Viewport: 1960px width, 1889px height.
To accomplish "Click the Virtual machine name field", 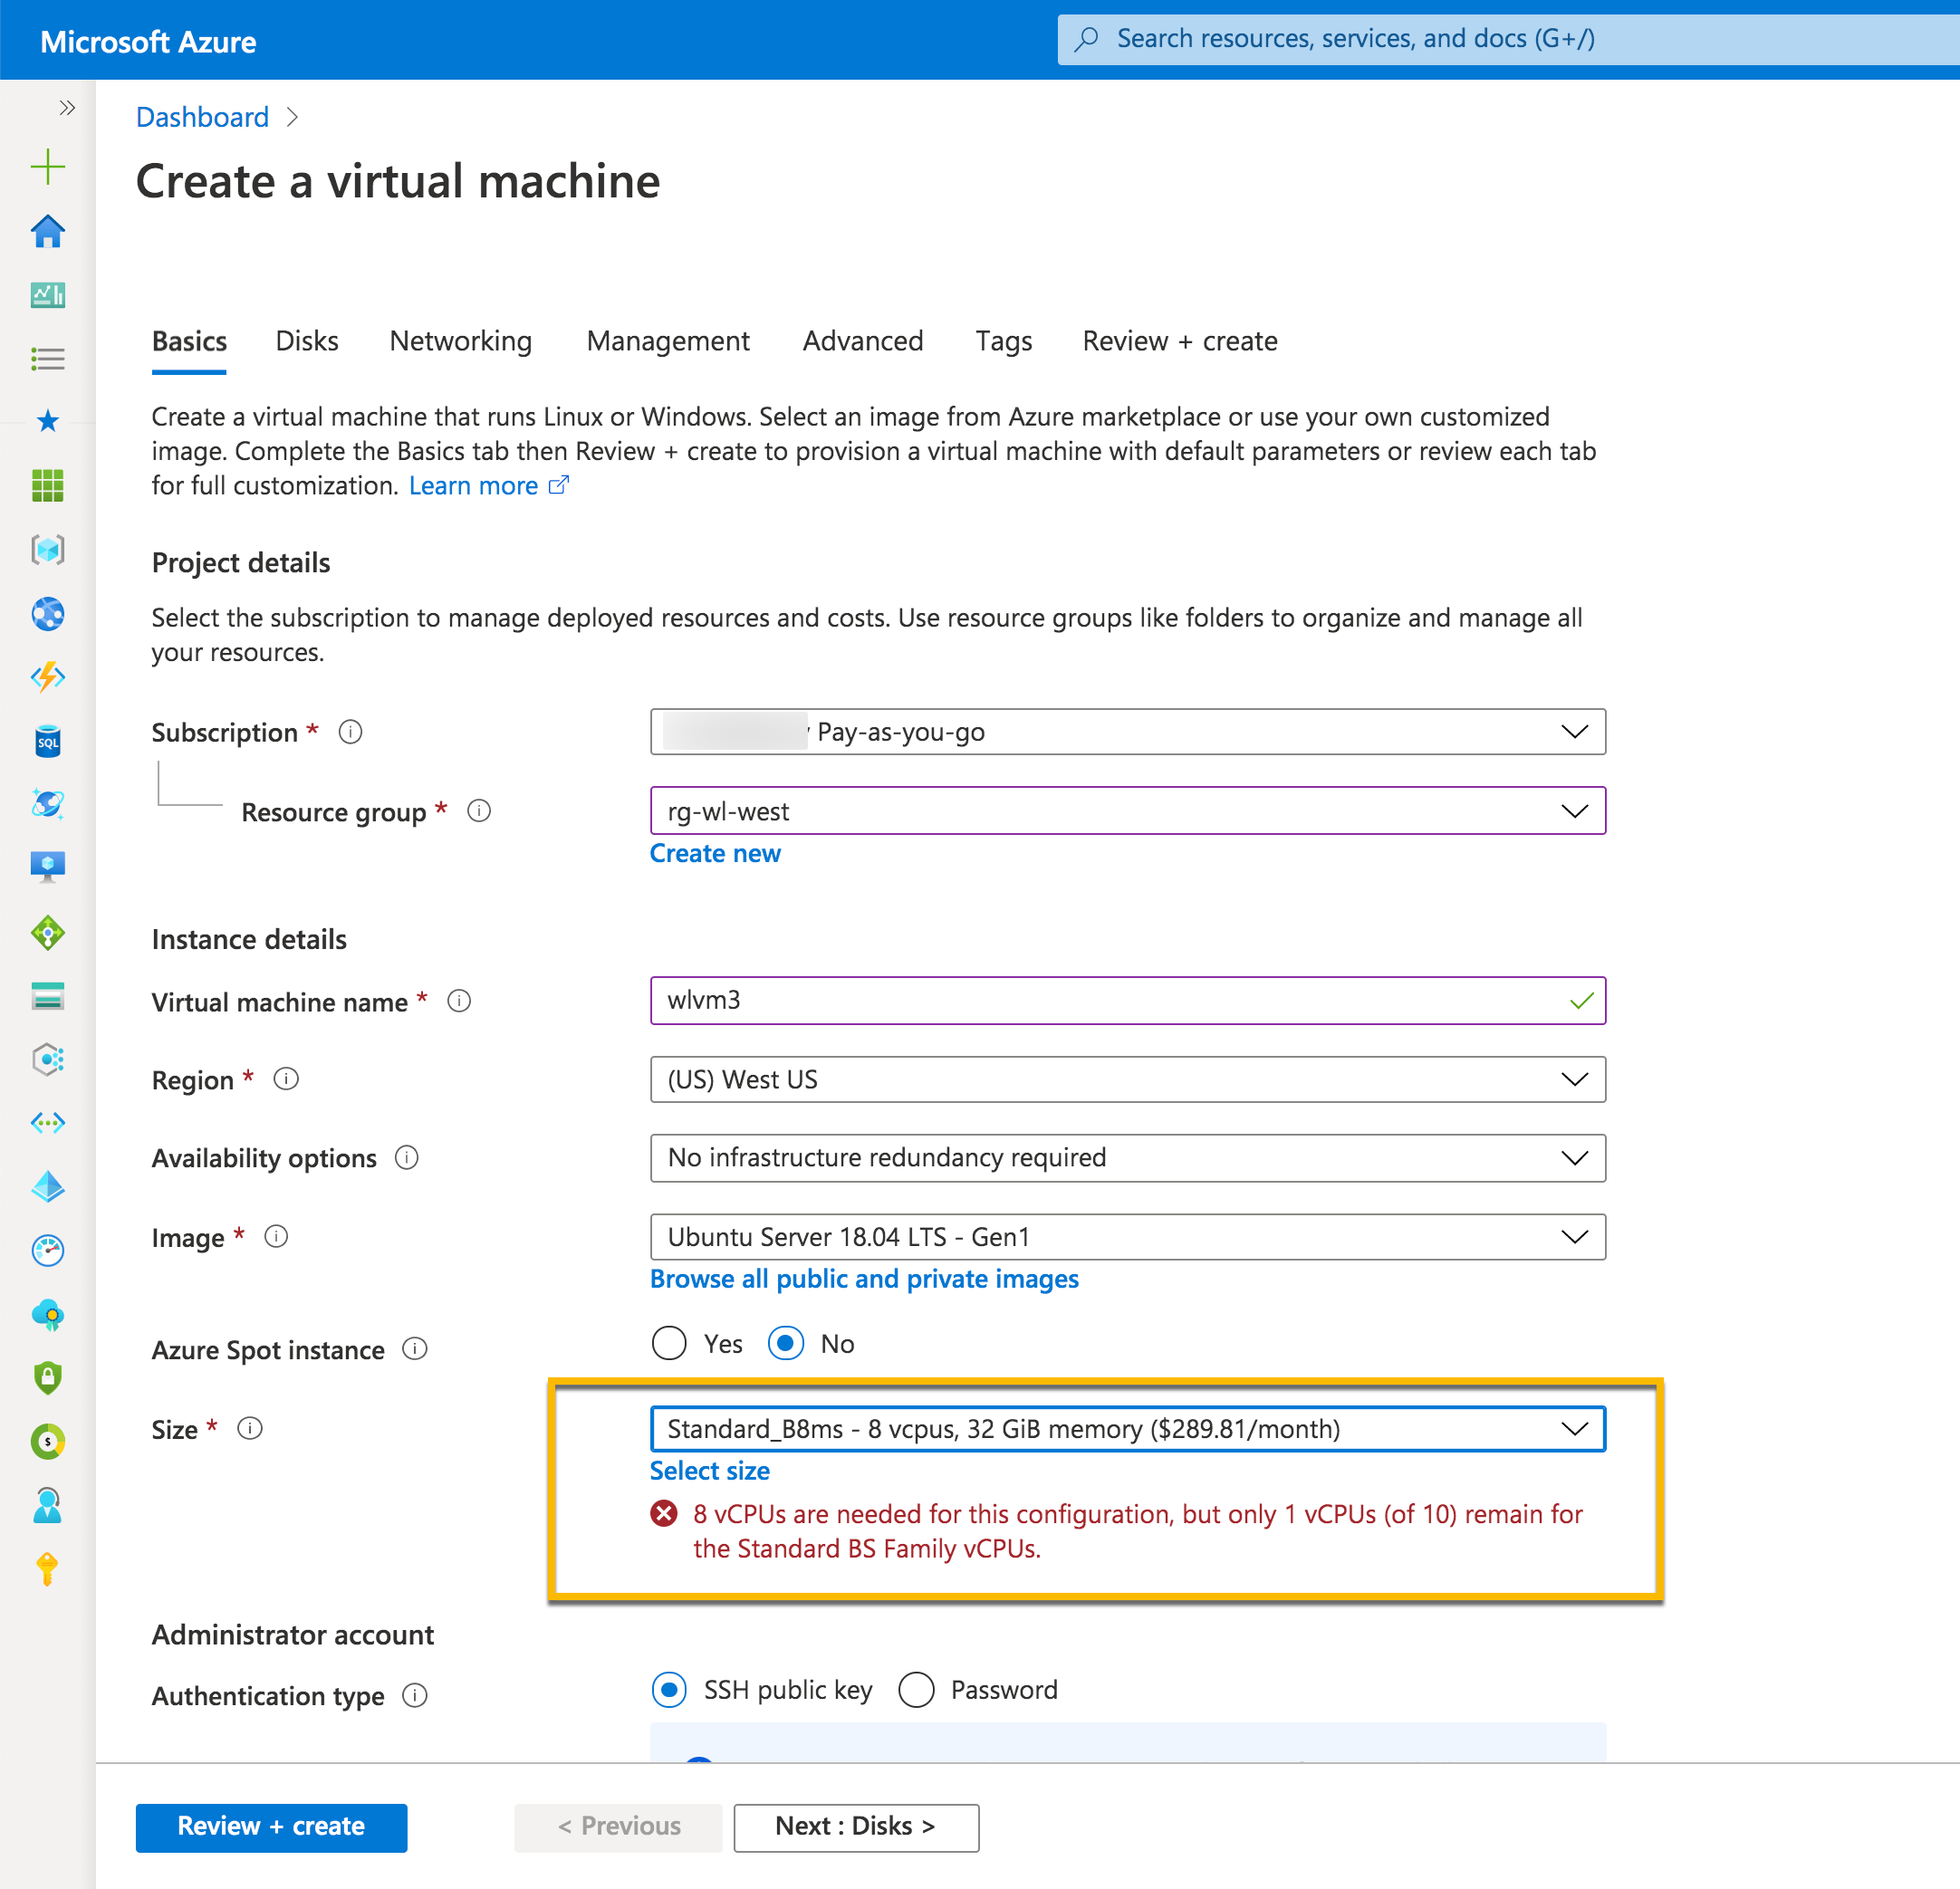I will click(1110, 1000).
